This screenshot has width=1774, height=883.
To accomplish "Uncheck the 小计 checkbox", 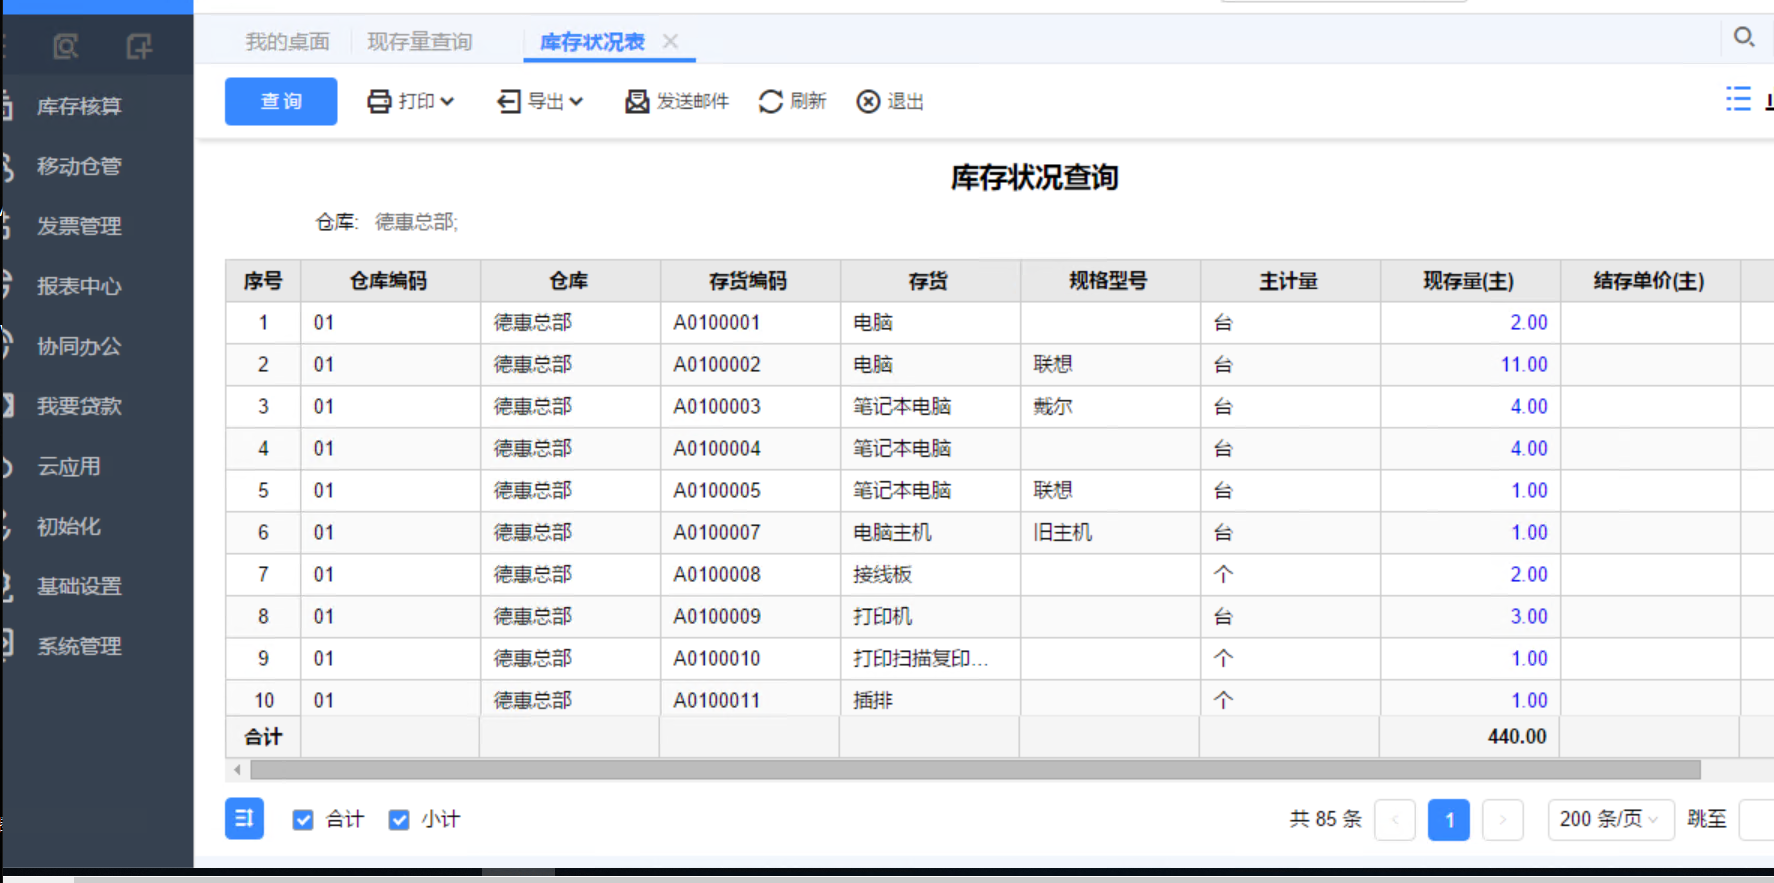I will coord(399,820).
